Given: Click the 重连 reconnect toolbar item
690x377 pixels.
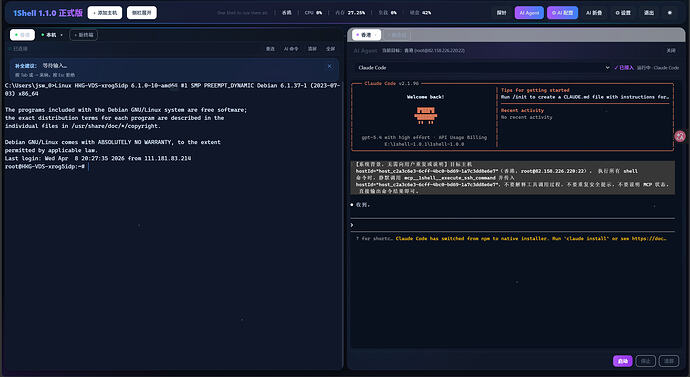Looking at the screenshot, I should point(270,49).
